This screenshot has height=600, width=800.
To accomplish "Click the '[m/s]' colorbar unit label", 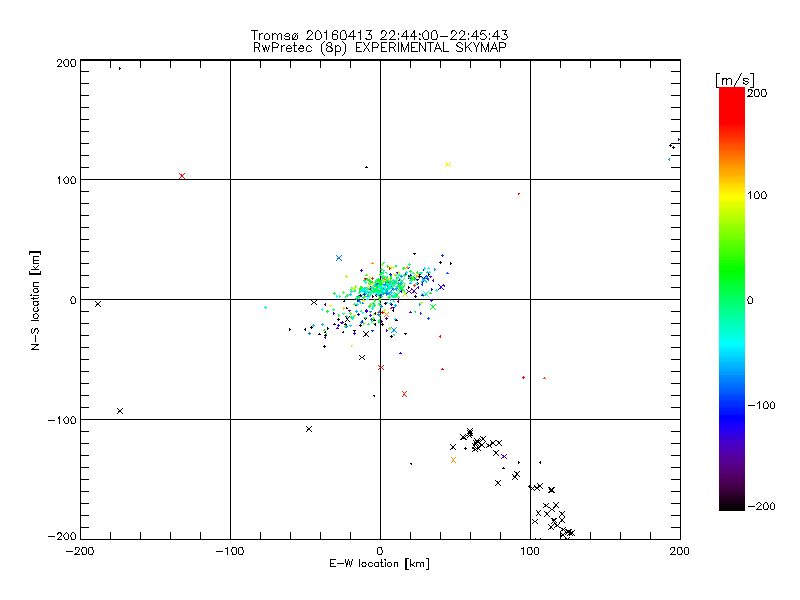I will (735, 80).
